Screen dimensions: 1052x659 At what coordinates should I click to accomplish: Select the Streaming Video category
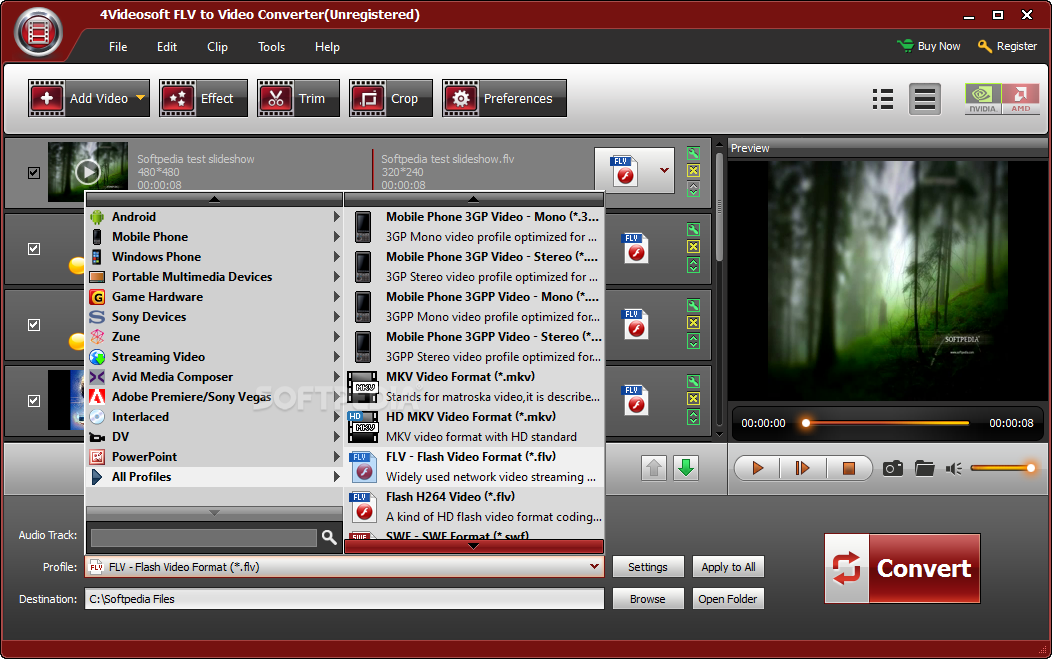tap(215, 357)
